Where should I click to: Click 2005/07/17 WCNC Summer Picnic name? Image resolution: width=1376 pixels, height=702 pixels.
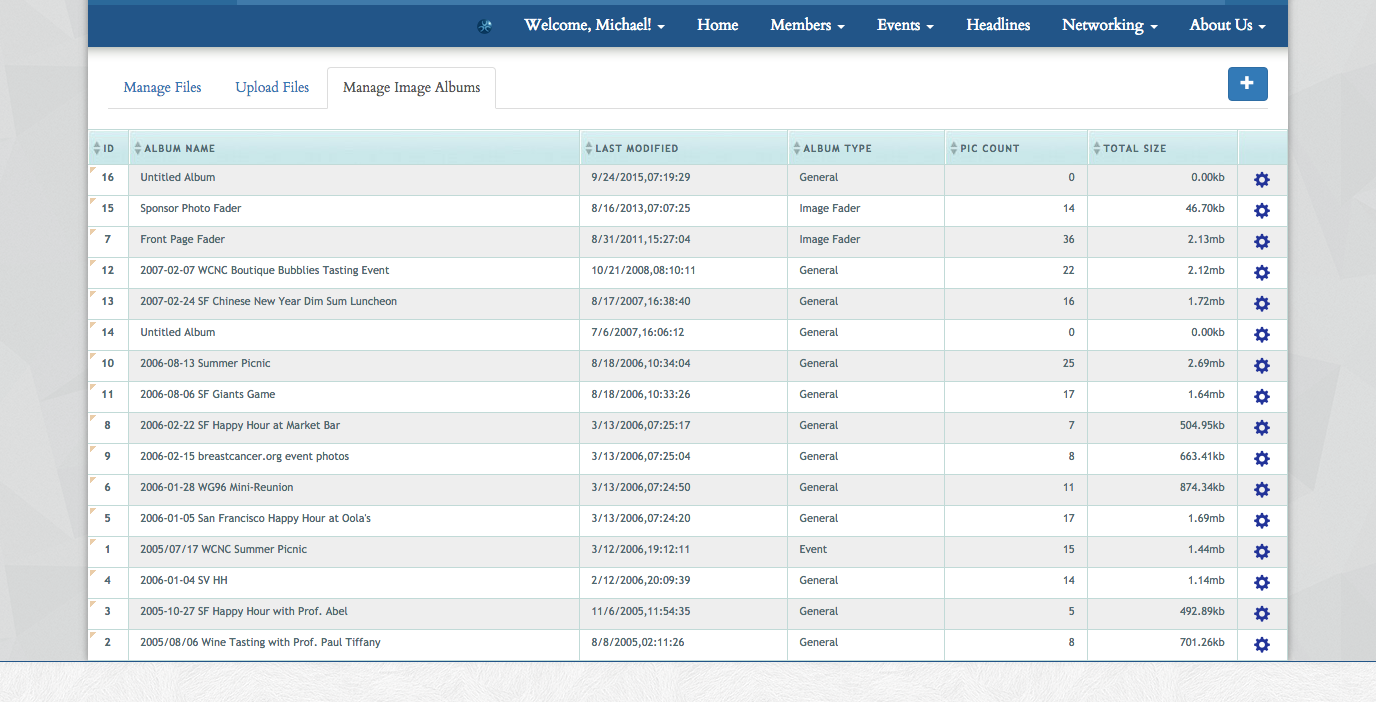[x=224, y=549]
